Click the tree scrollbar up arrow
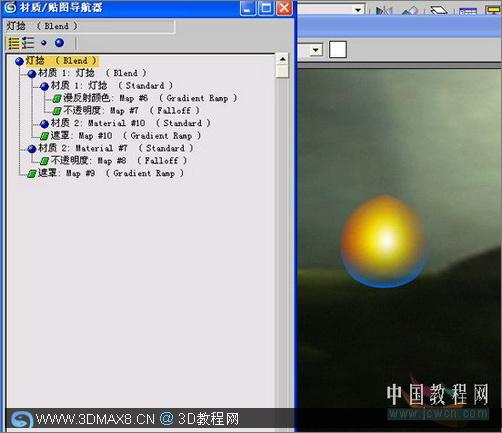 282,59
